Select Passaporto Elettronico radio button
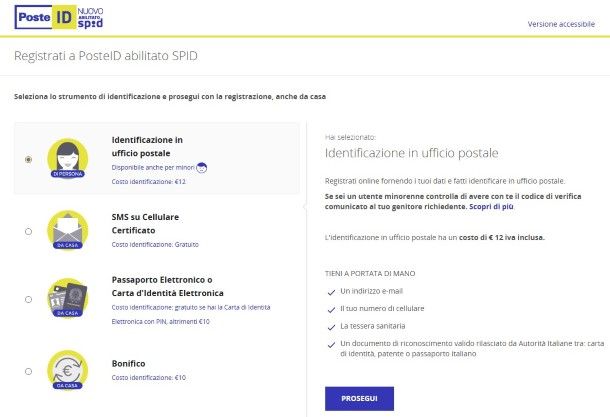The width and height of the screenshot is (610, 417). [x=28, y=300]
